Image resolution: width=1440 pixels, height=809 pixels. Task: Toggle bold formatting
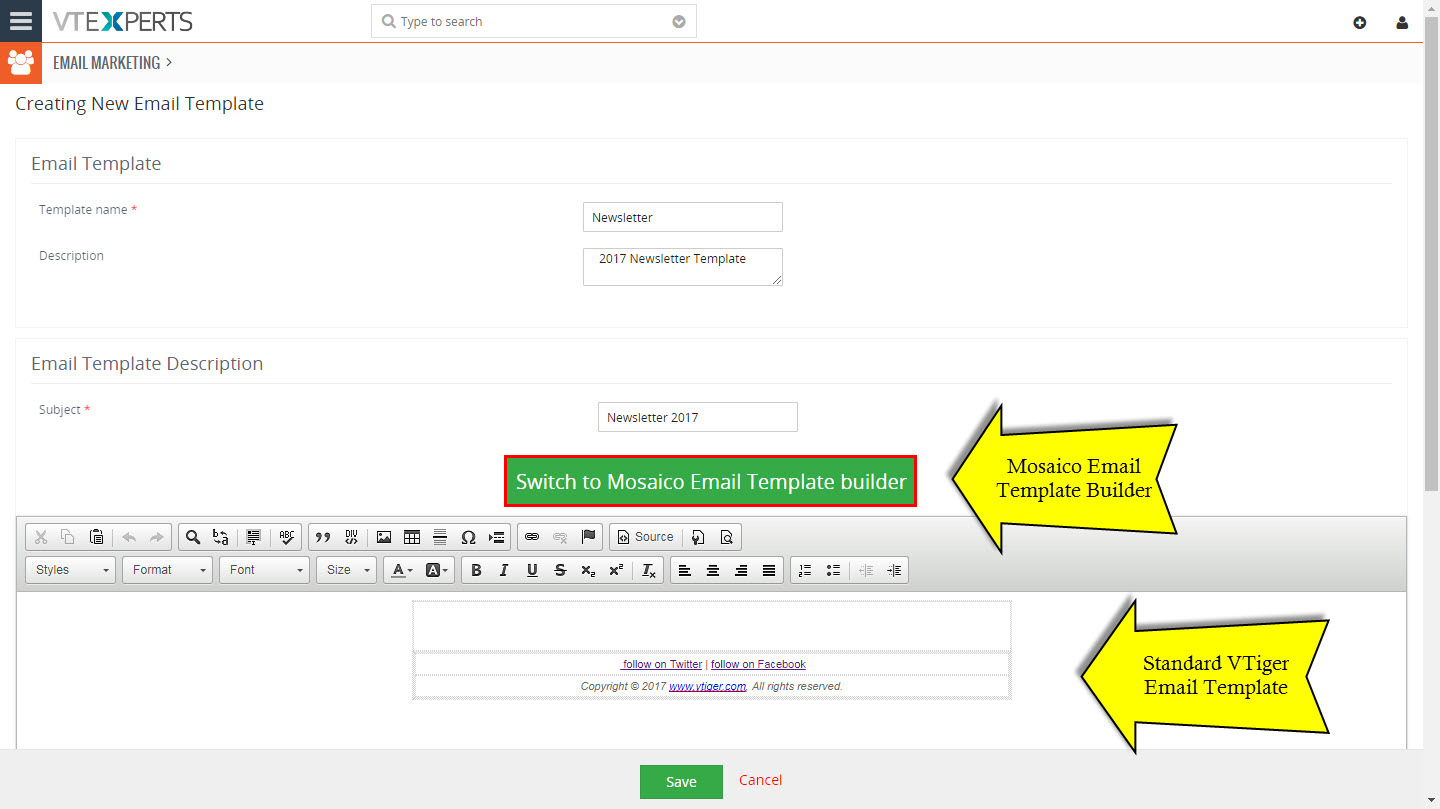tap(476, 570)
